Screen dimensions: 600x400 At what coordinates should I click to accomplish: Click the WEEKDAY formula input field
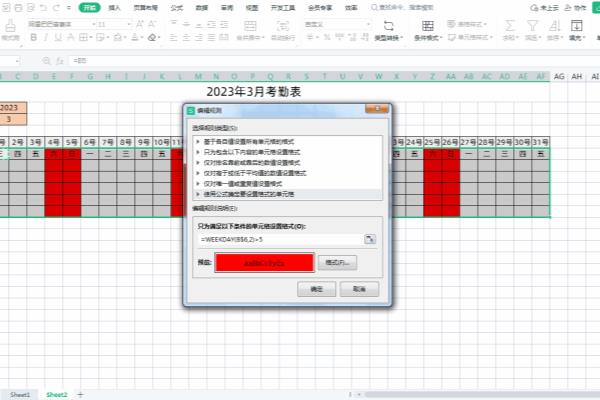point(281,240)
